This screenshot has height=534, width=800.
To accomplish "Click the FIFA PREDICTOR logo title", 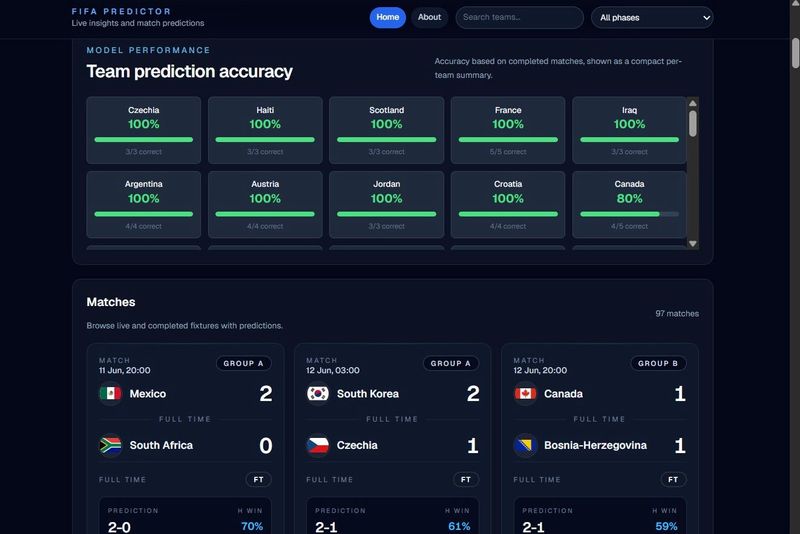I will pyautogui.click(x=121, y=11).
